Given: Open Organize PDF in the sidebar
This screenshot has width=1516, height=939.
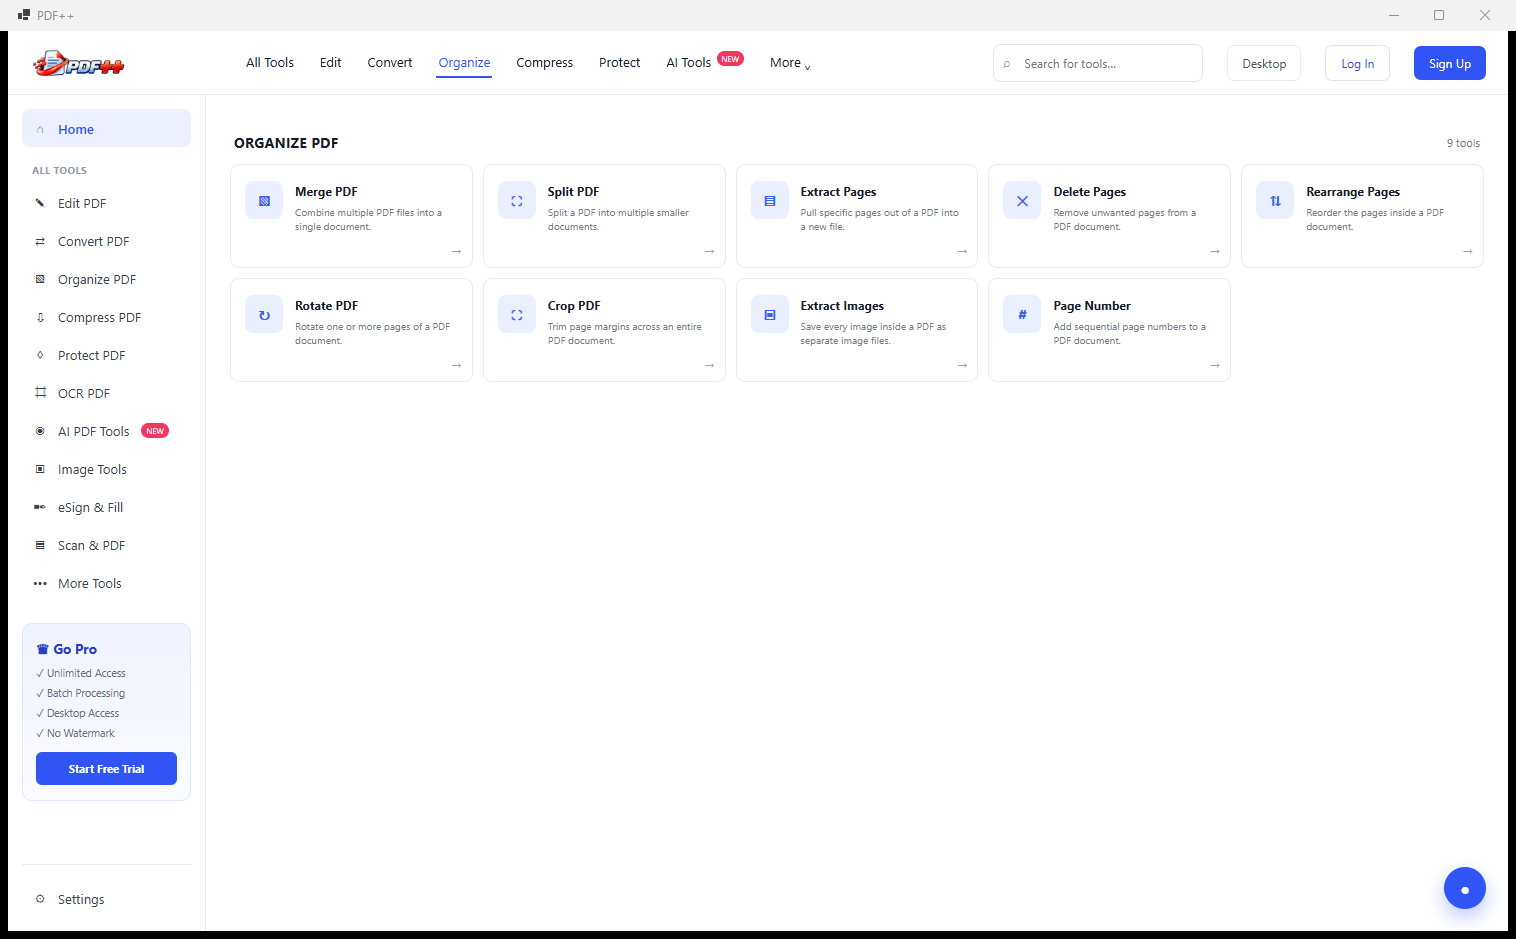Looking at the screenshot, I should point(106,279).
